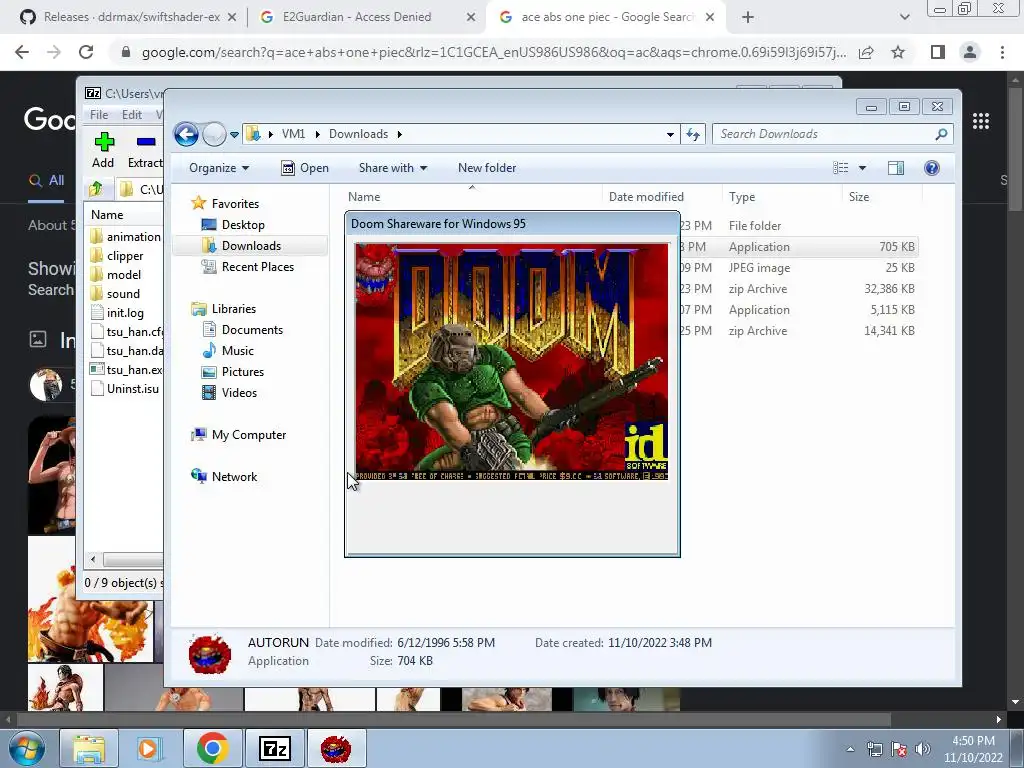The height and width of the screenshot is (768, 1024).
Task: Bookmark this page with star icon
Action: click(x=898, y=52)
